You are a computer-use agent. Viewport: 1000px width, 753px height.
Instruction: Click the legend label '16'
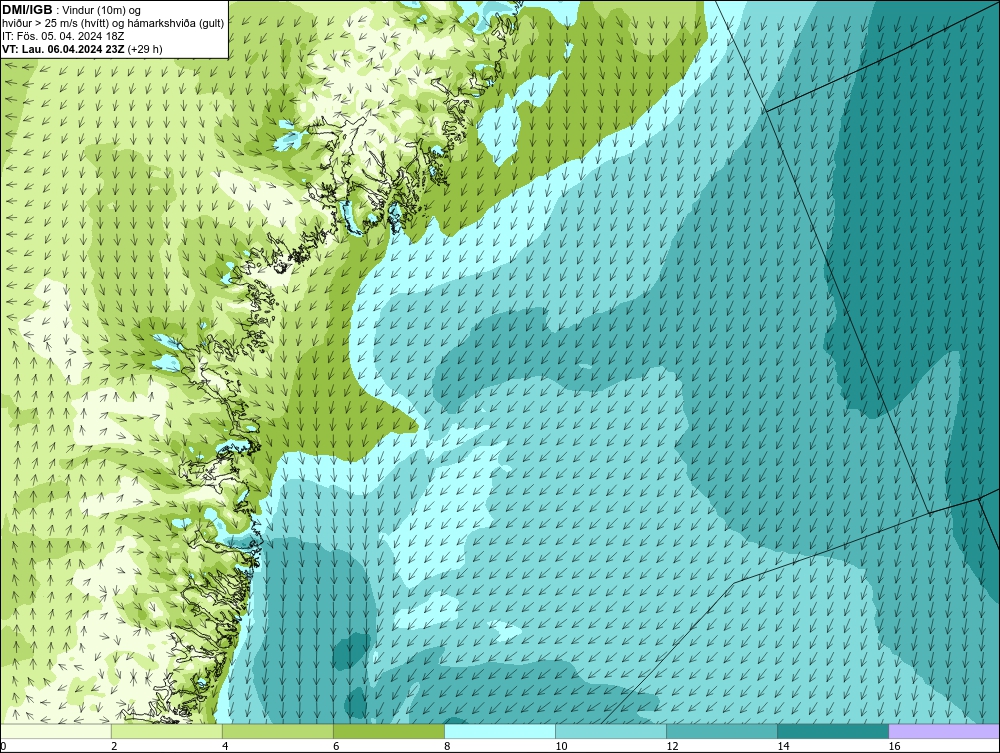894,746
